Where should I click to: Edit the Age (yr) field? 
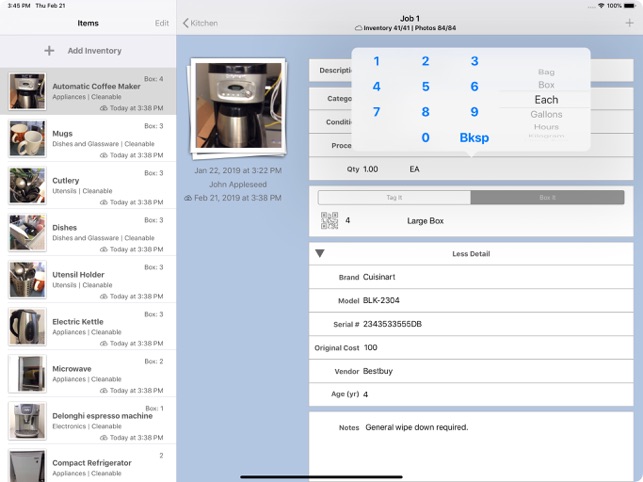tap(471, 394)
